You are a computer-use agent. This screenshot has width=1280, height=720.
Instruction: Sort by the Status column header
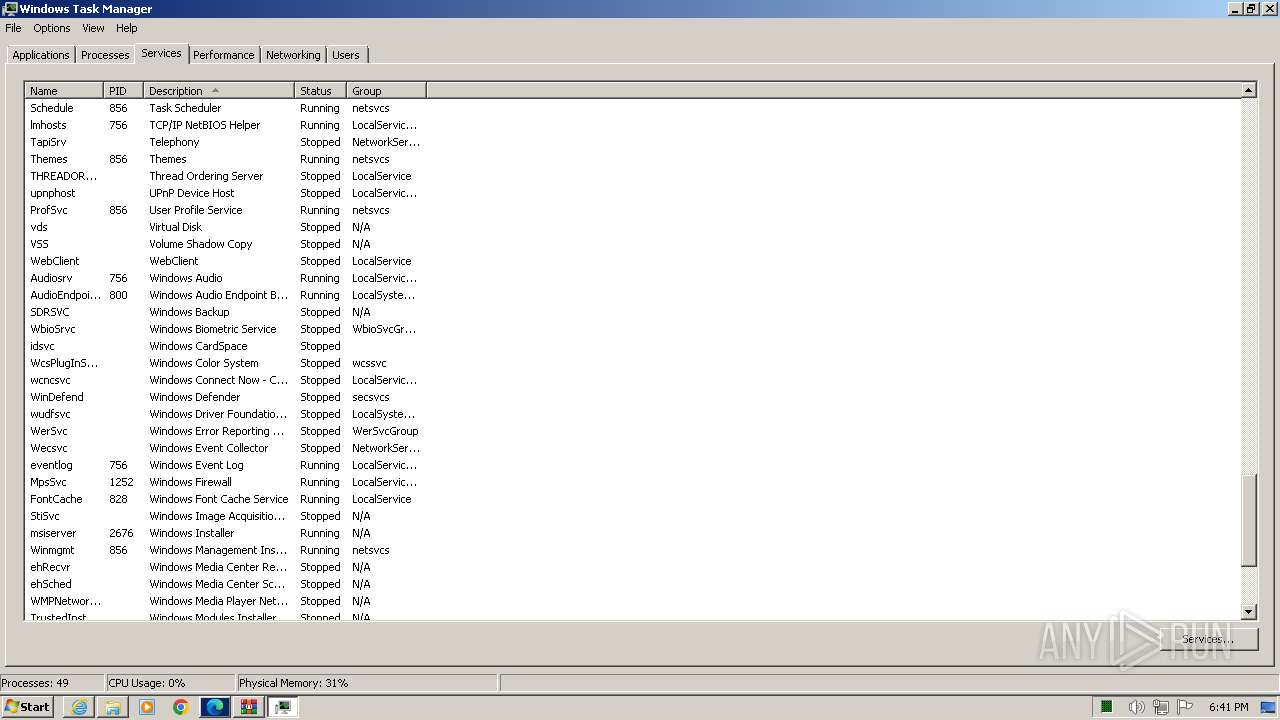[321, 91]
